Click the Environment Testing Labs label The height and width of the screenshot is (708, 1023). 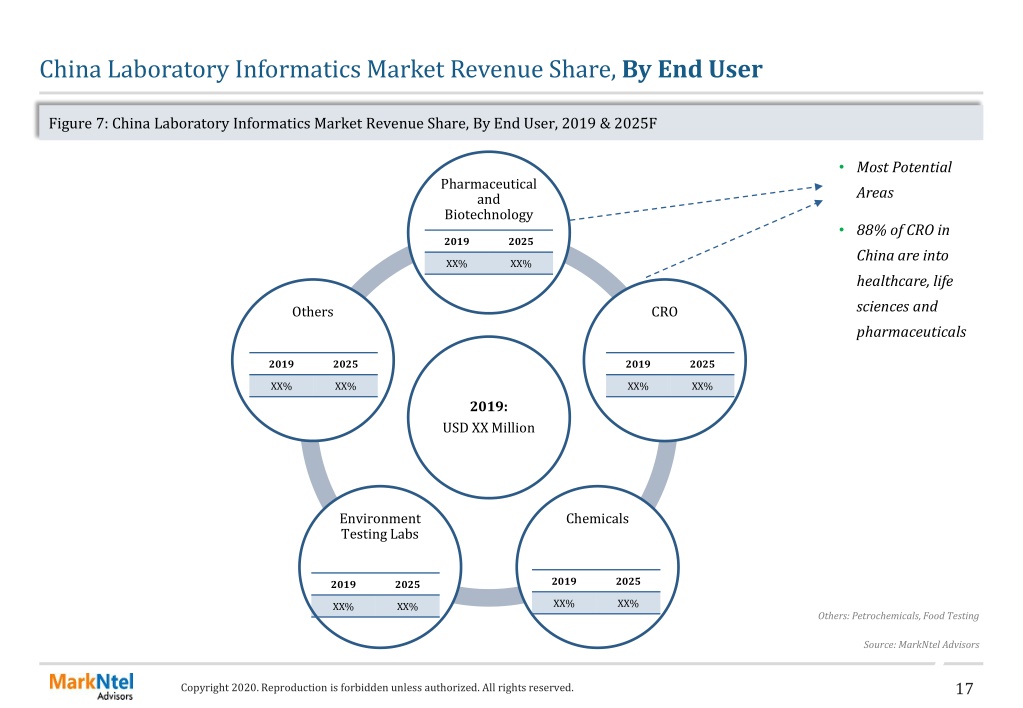380,526
